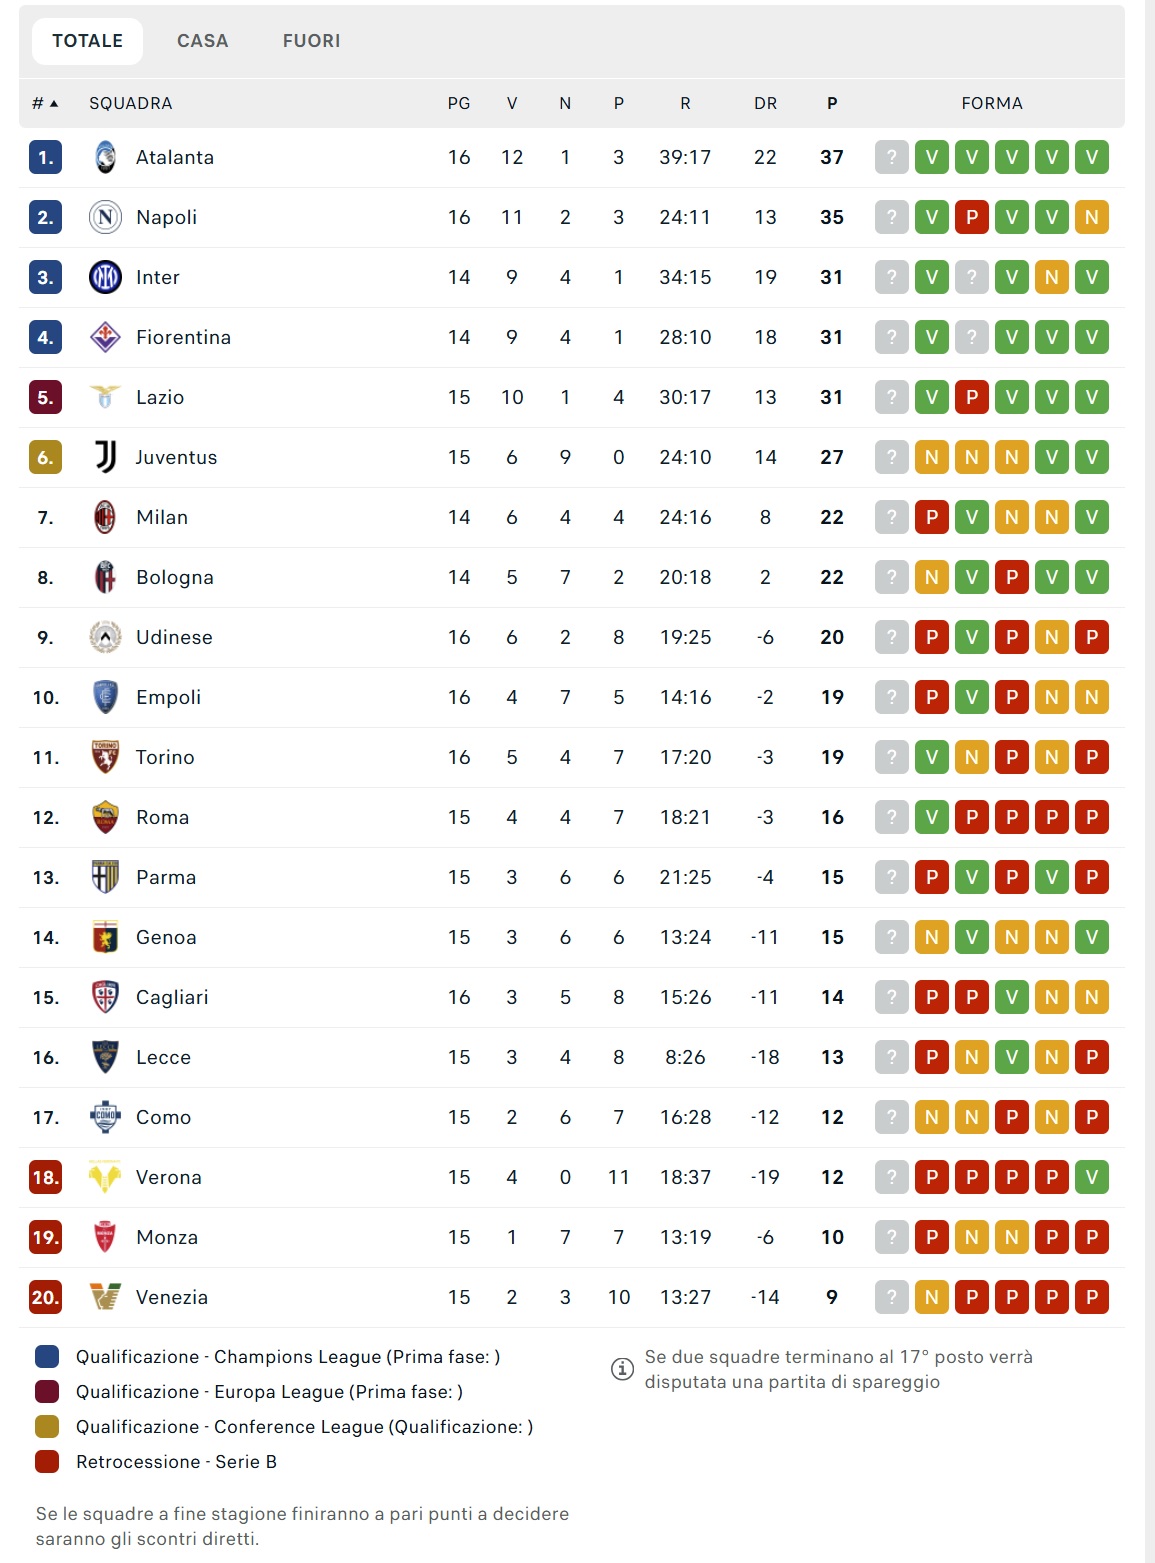Viewport: 1155px width, 1563px height.
Task: Open the Lazio team link
Action: (x=160, y=398)
